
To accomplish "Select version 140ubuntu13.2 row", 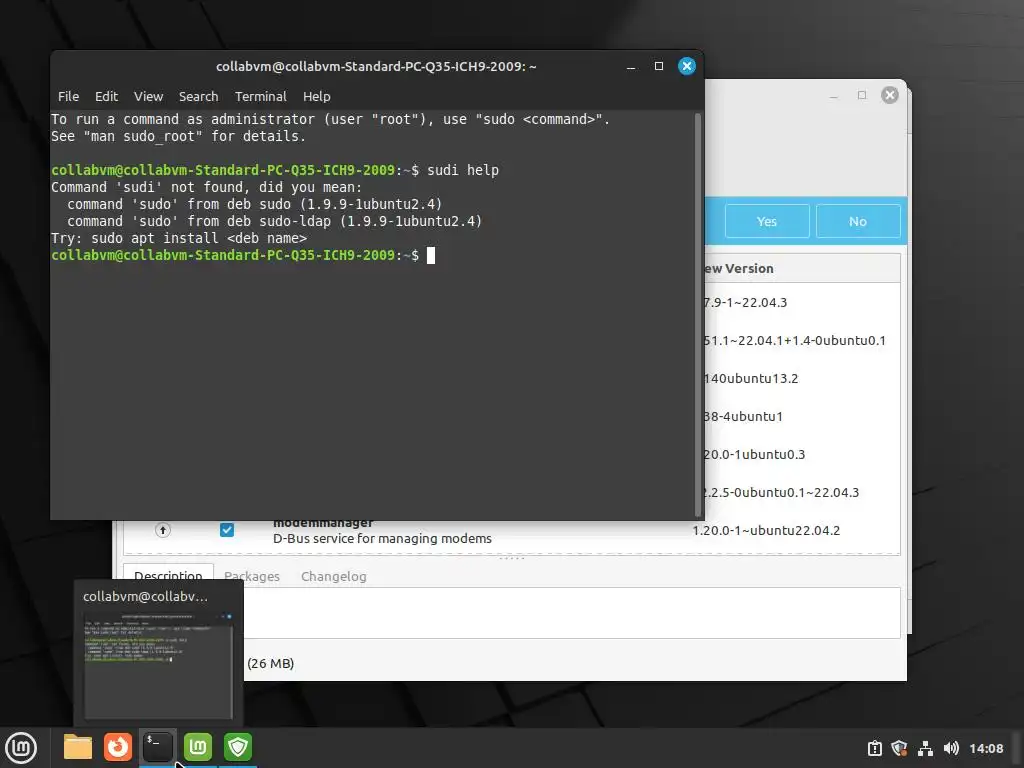I will click(751, 378).
